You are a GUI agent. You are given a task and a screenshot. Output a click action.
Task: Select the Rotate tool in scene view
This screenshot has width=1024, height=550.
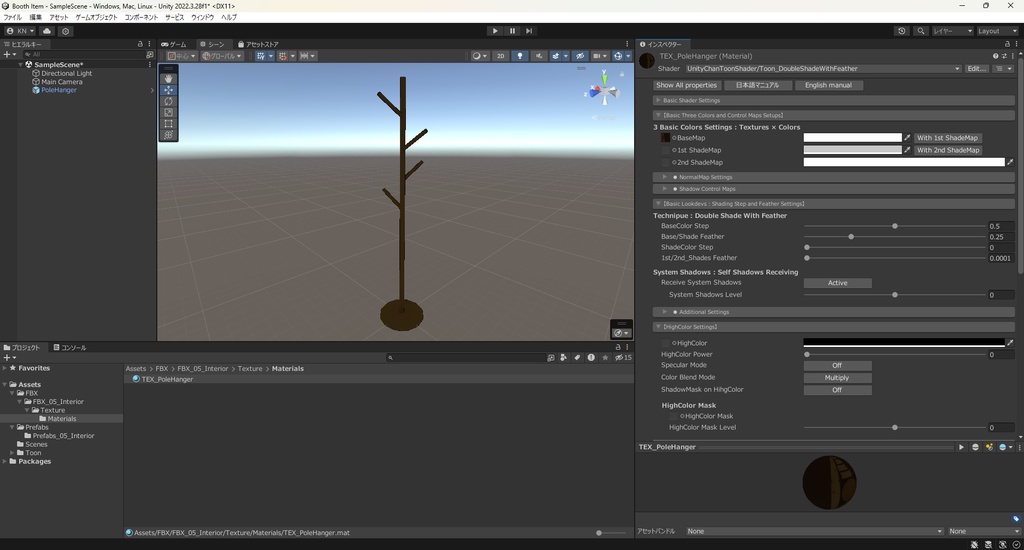168,101
